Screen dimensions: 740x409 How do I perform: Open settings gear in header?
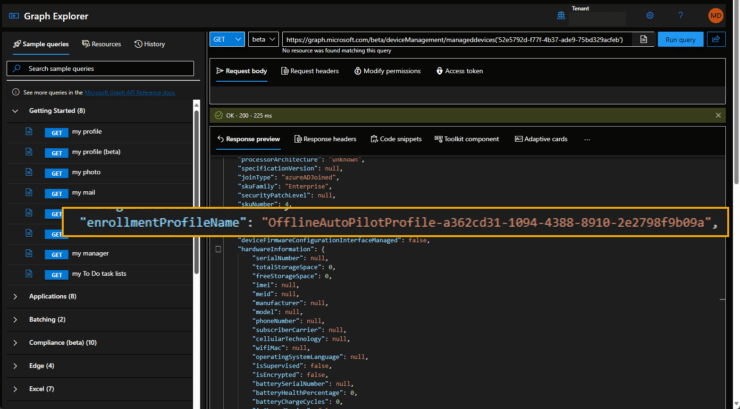pos(650,15)
